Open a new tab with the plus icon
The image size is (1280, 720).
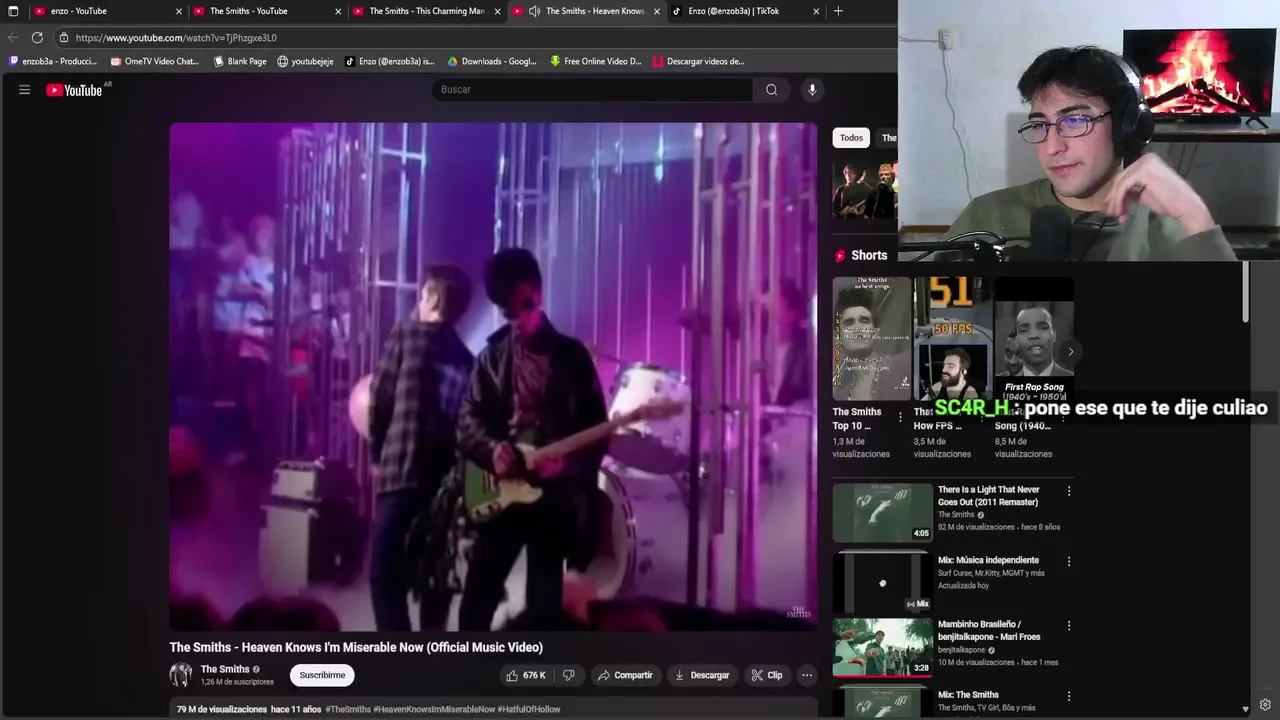coord(838,11)
